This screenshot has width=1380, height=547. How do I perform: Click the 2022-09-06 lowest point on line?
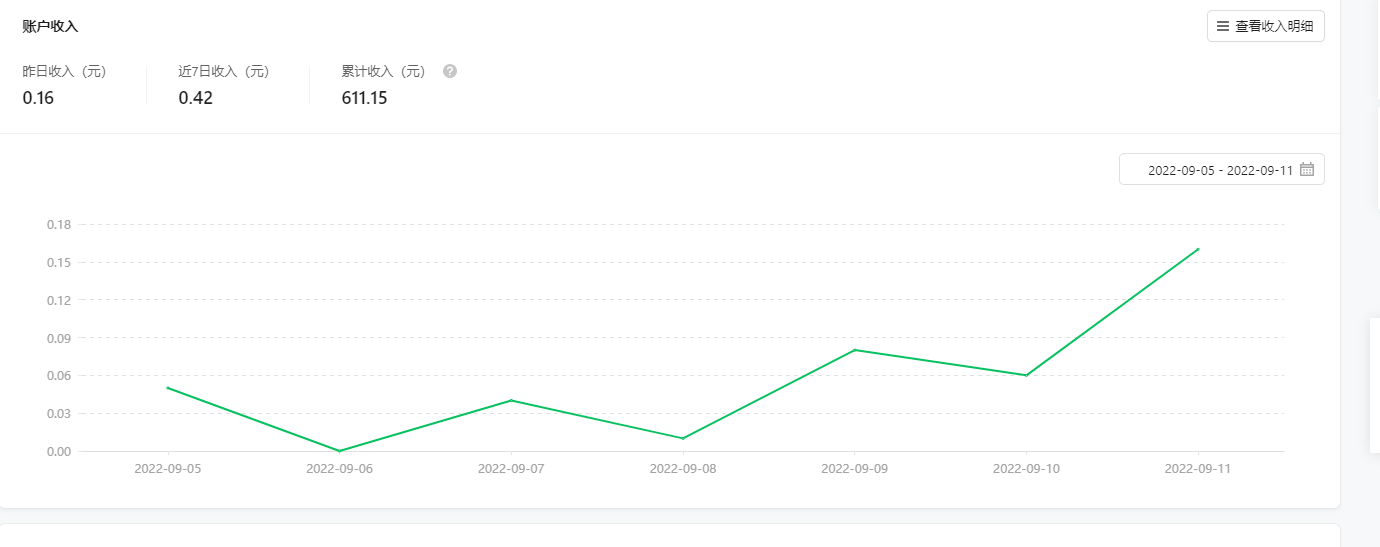coord(339,451)
